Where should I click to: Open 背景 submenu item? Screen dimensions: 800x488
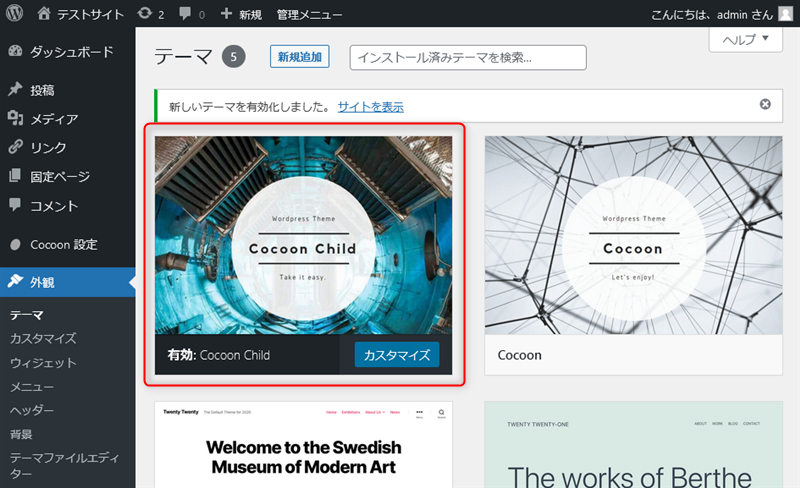[21, 434]
